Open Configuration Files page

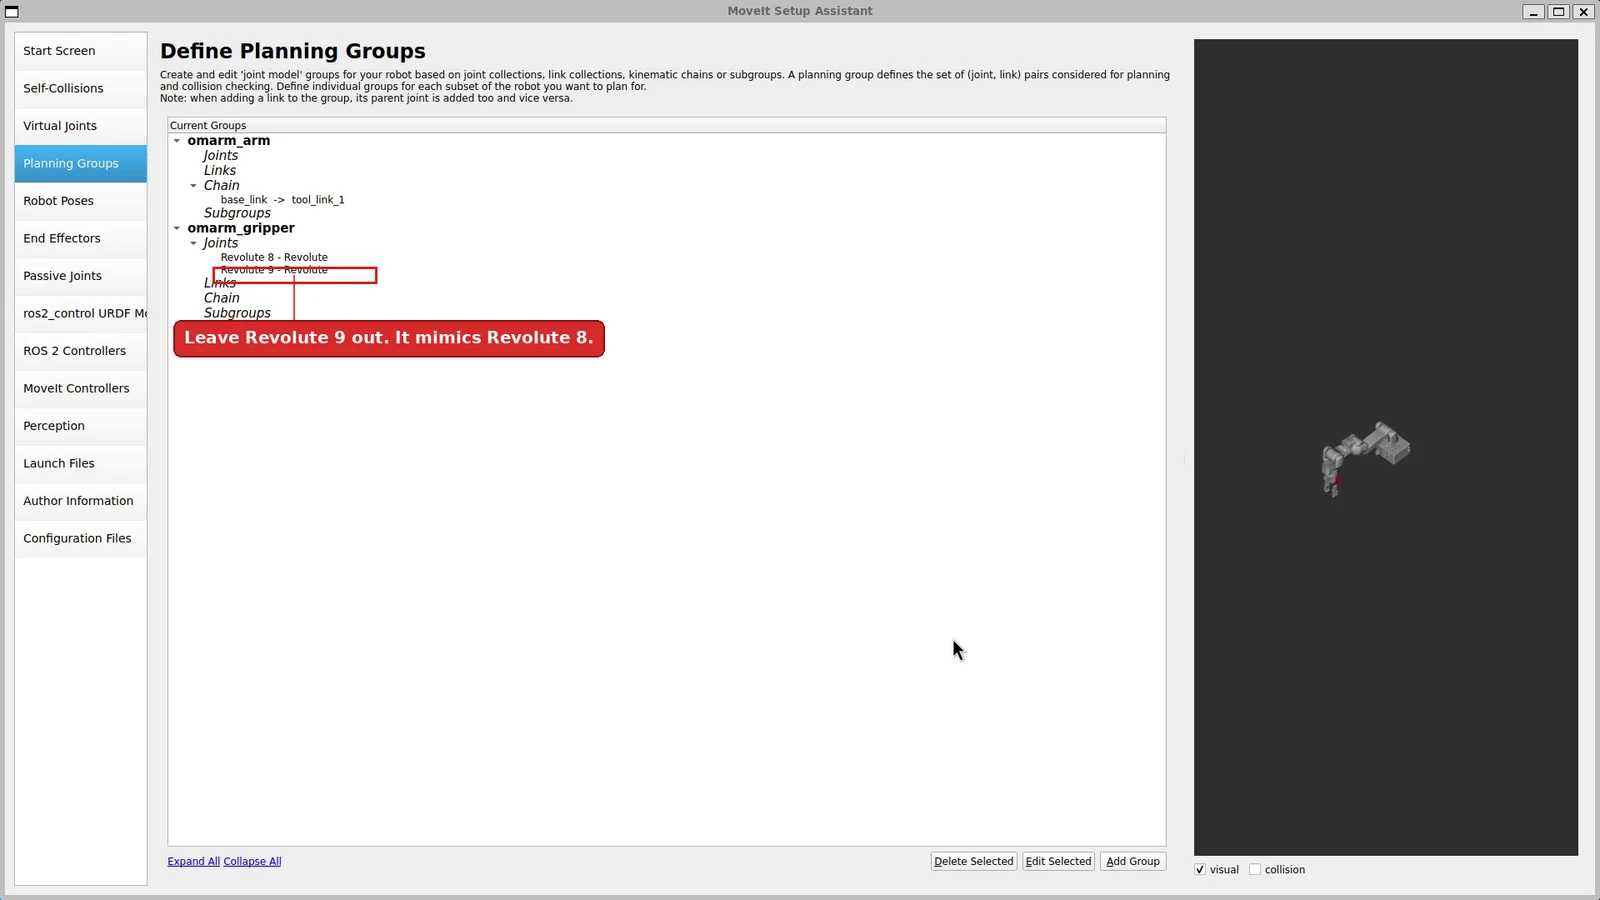click(x=81, y=538)
